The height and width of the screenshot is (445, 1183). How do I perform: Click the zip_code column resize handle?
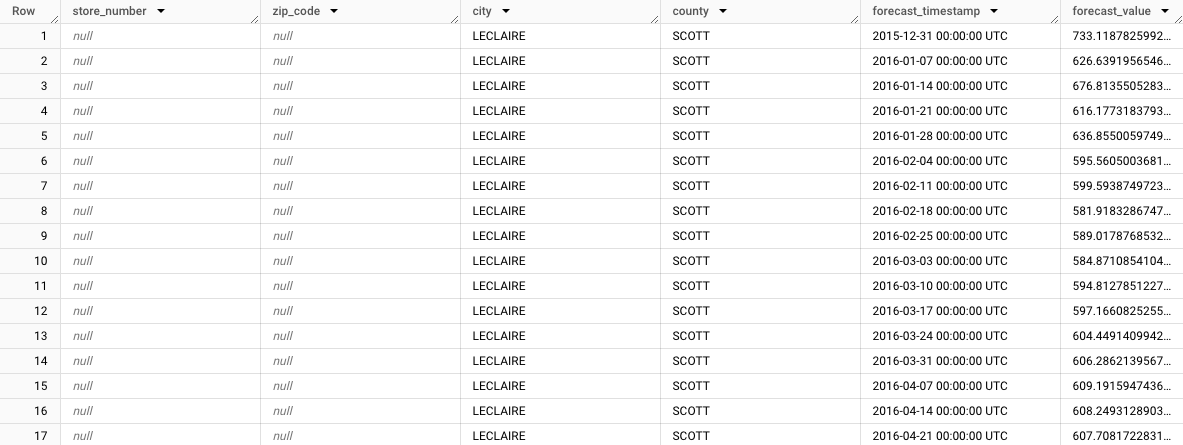[455, 18]
